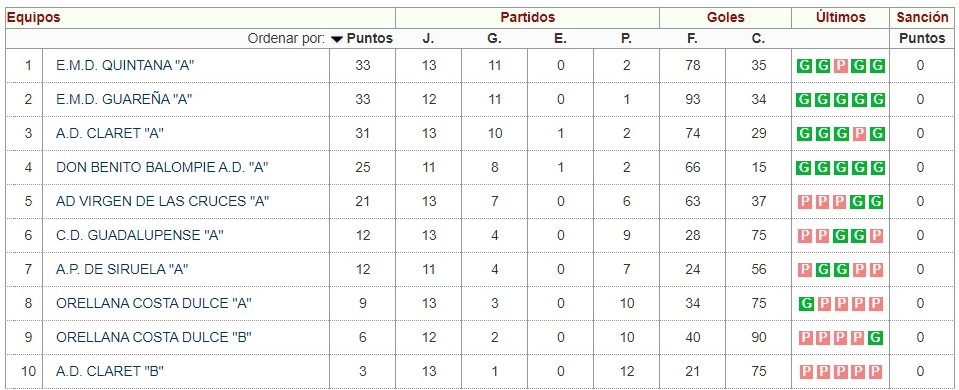This screenshot has height=390, width=959.
Task: Click the only green G icon for ORELLANA COSTA DULCE "A"
Action: pos(805,303)
